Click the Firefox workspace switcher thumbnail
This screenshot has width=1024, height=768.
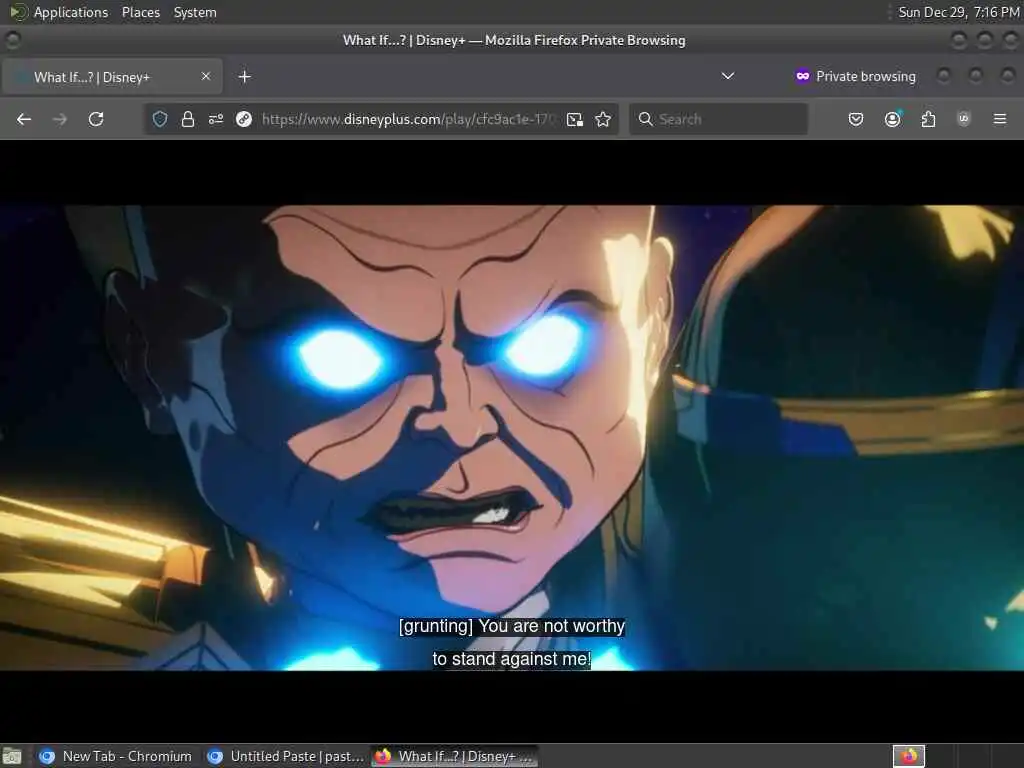coord(908,756)
